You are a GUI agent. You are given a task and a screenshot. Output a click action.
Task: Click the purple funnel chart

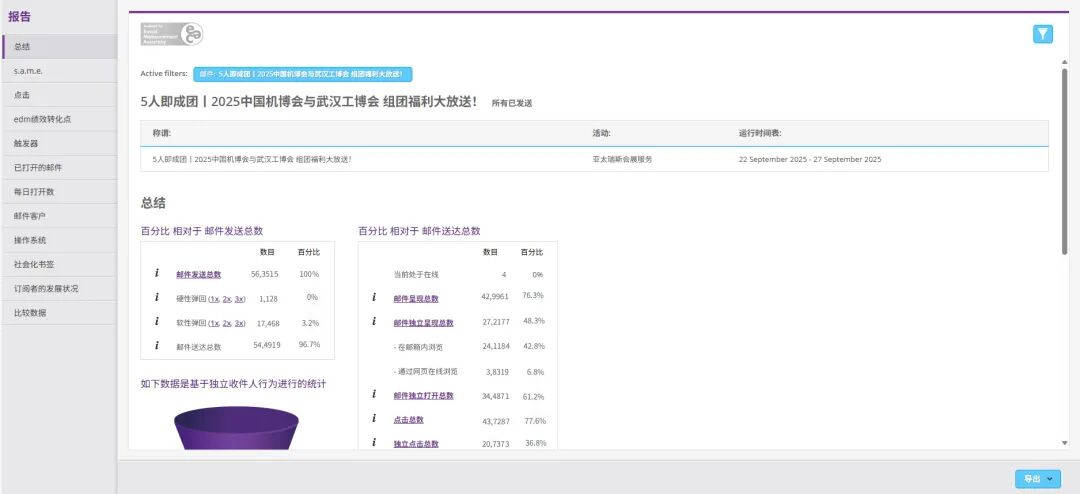point(236,428)
